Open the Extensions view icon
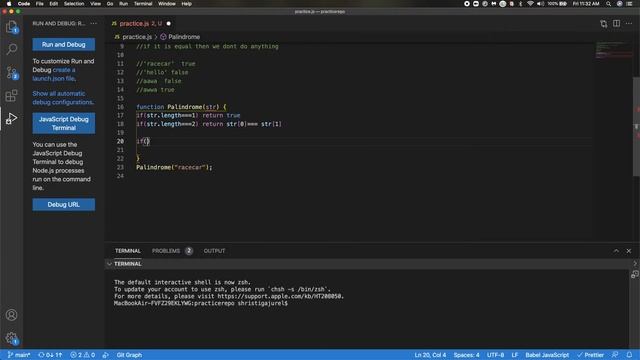The image size is (640, 360). point(11,96)
